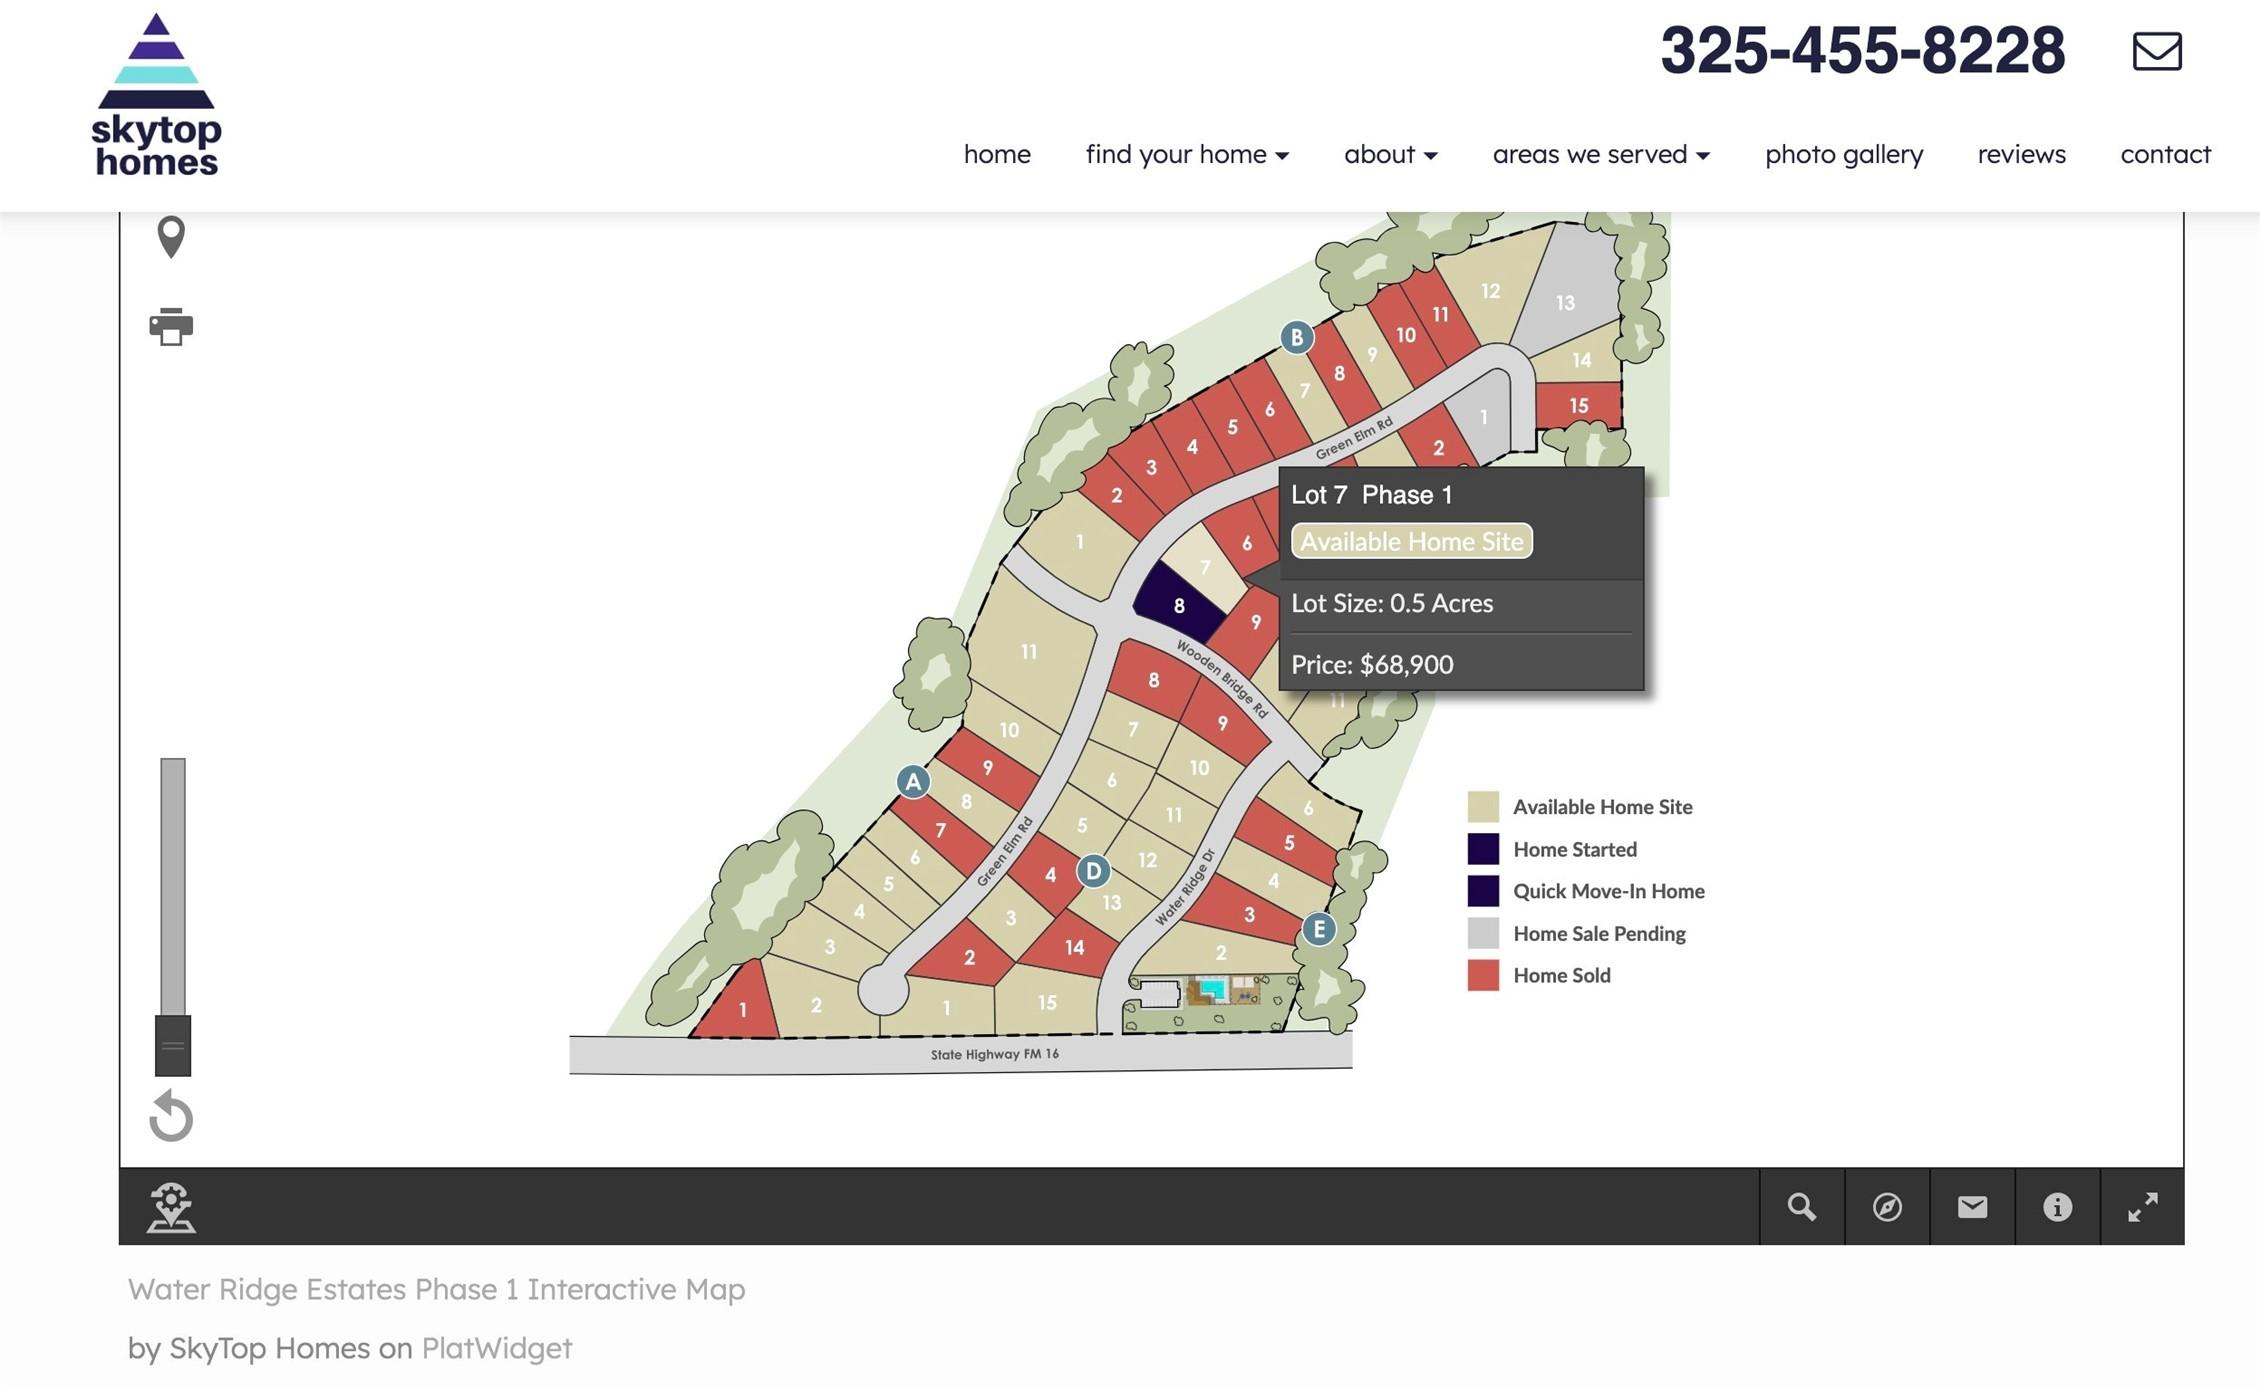Open the info icon in map toolbar
The width and height of the screenshot is (2260, 1390).
2057,1207
